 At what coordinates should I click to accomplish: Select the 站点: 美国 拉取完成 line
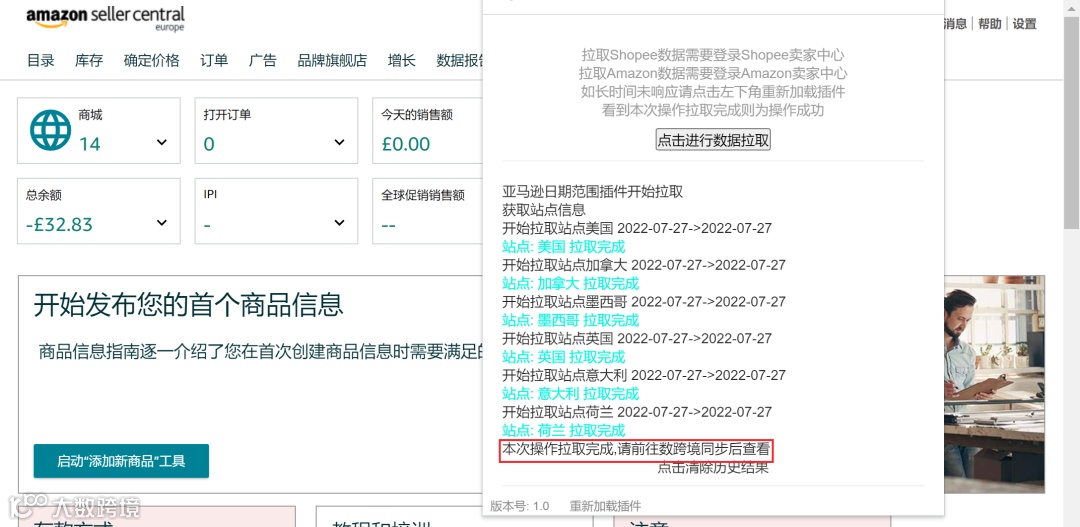(x=563, y=247)
